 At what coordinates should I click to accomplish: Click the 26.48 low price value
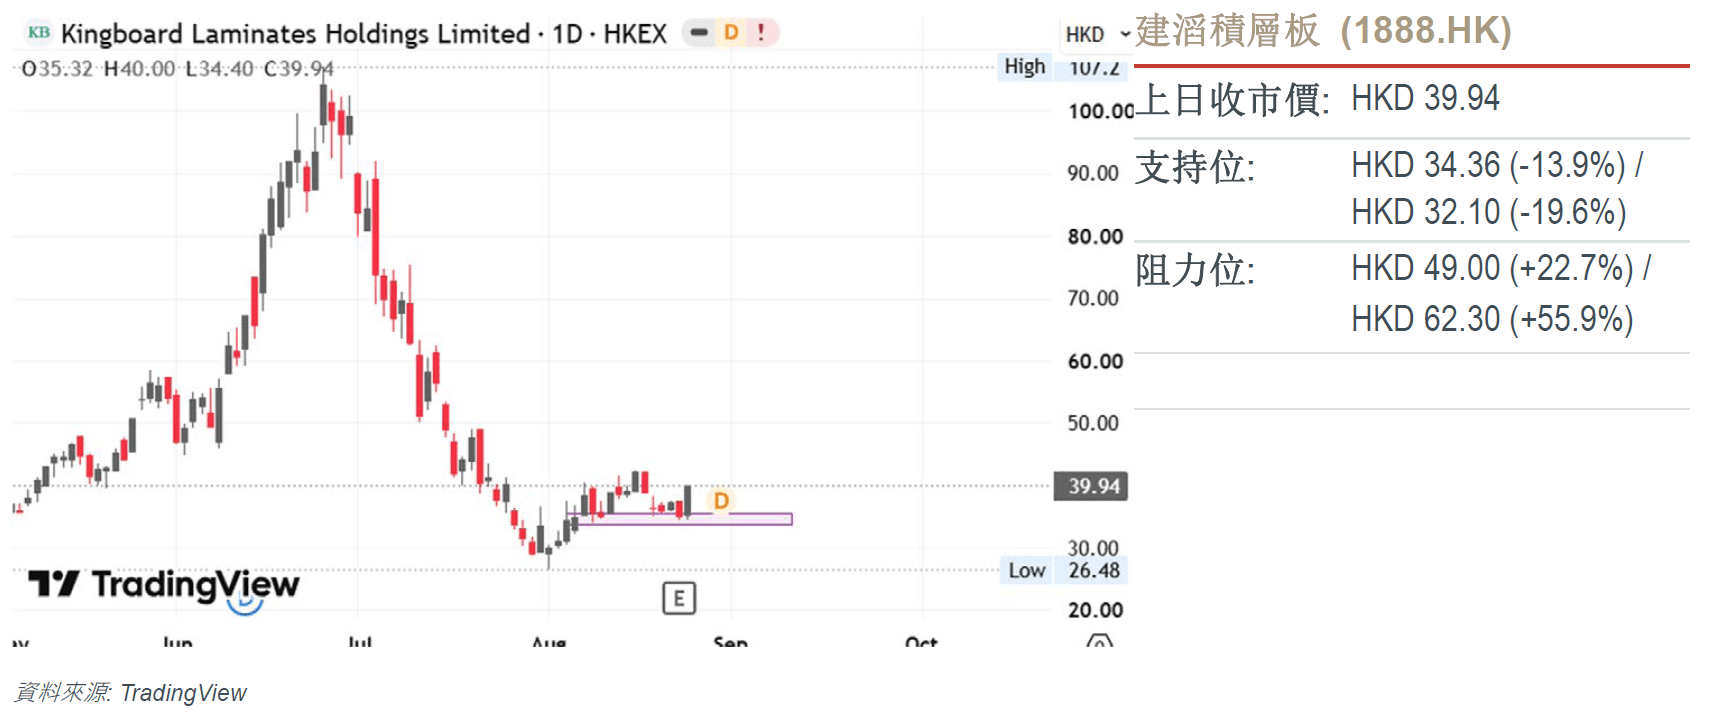click(x=1094, y=571)
